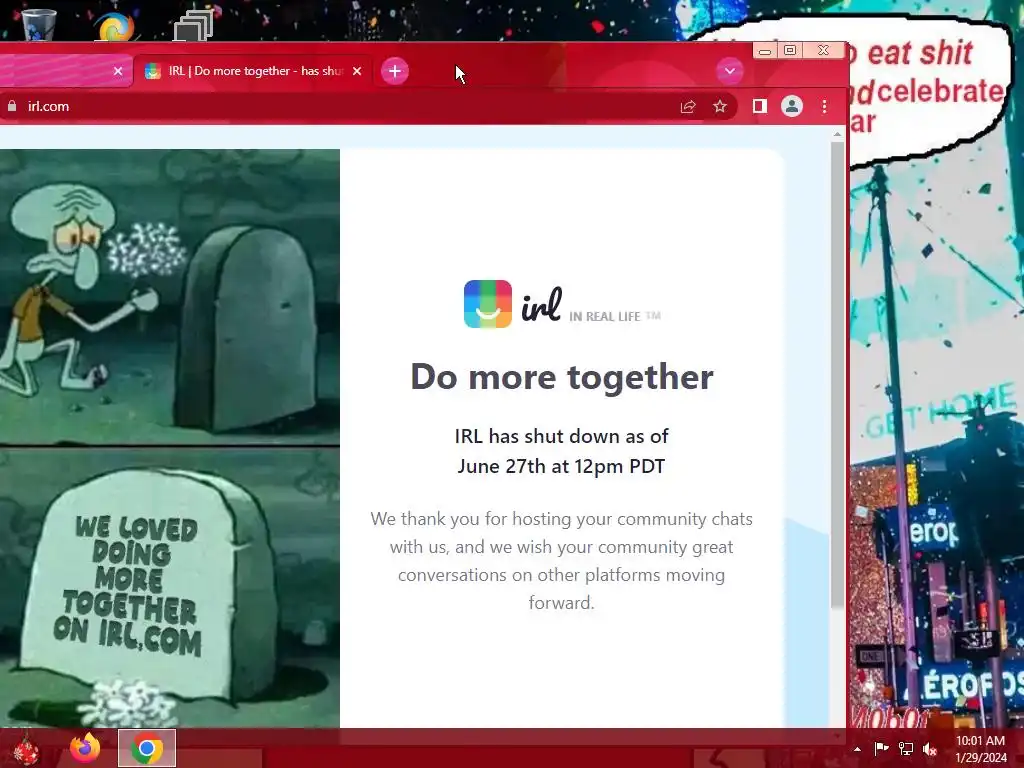The height and width of the screenshot is (768, 1024).
Task: Open the Chrome three-dot menu
Action: pos(824,106)
